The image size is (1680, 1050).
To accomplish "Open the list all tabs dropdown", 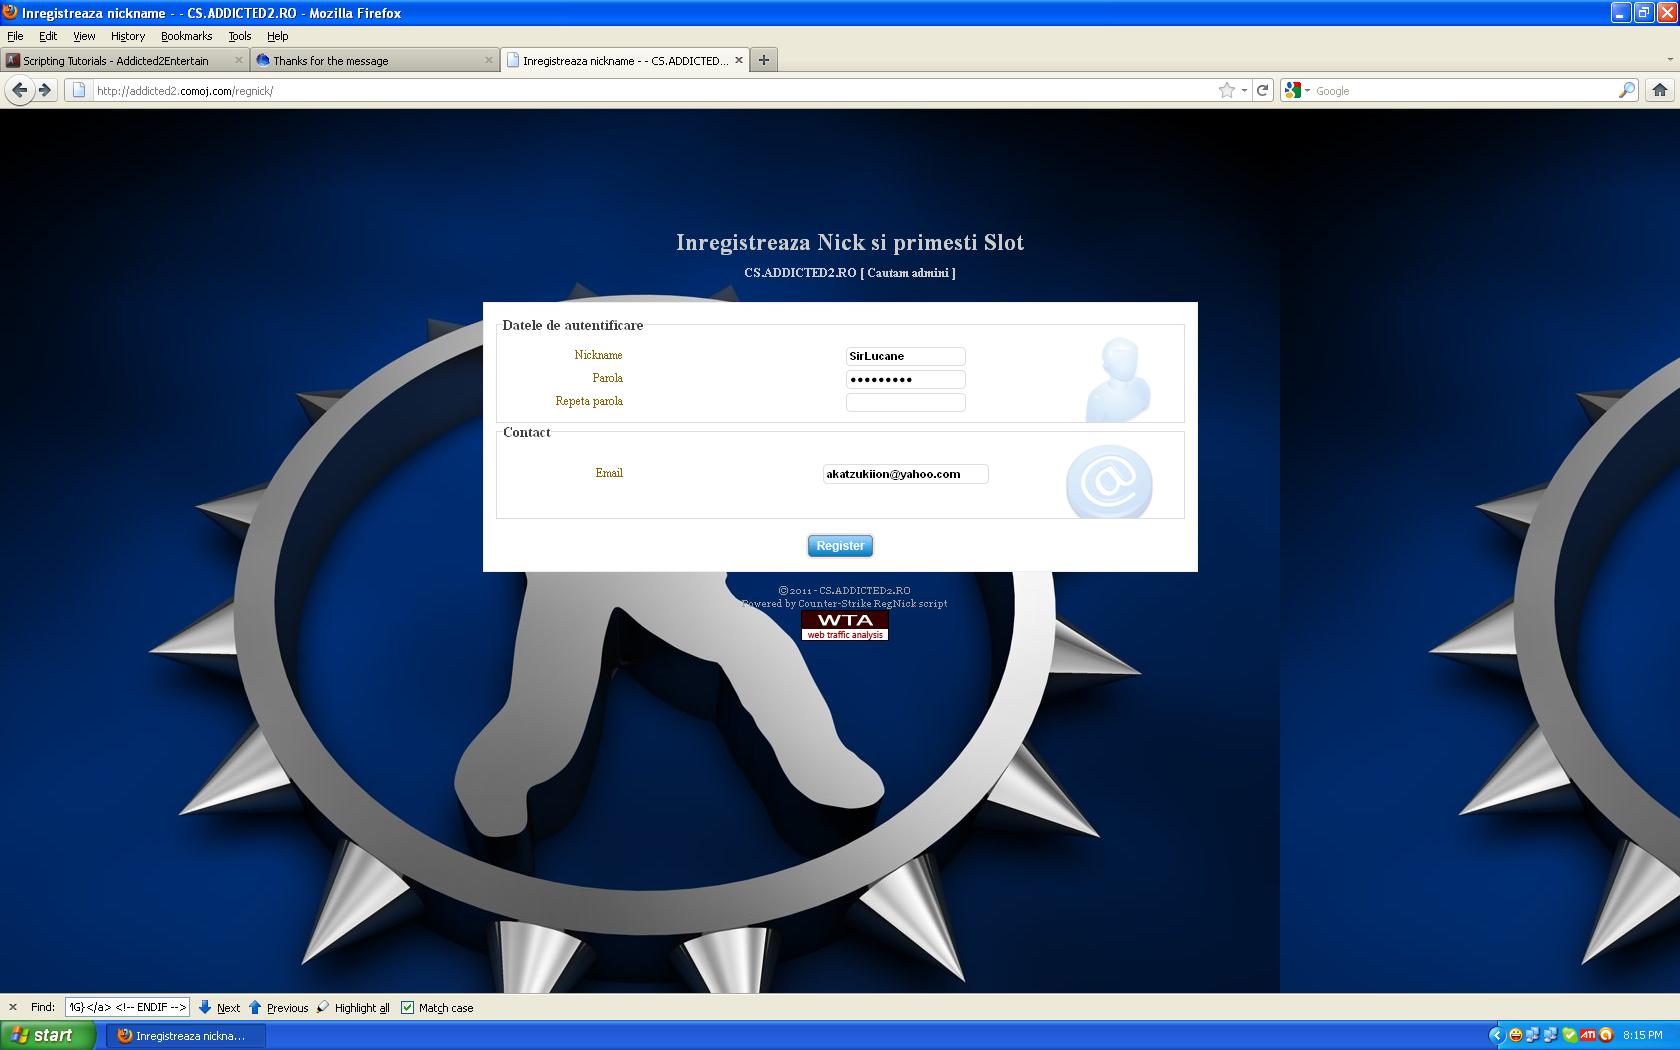I will coord(1669,60).
